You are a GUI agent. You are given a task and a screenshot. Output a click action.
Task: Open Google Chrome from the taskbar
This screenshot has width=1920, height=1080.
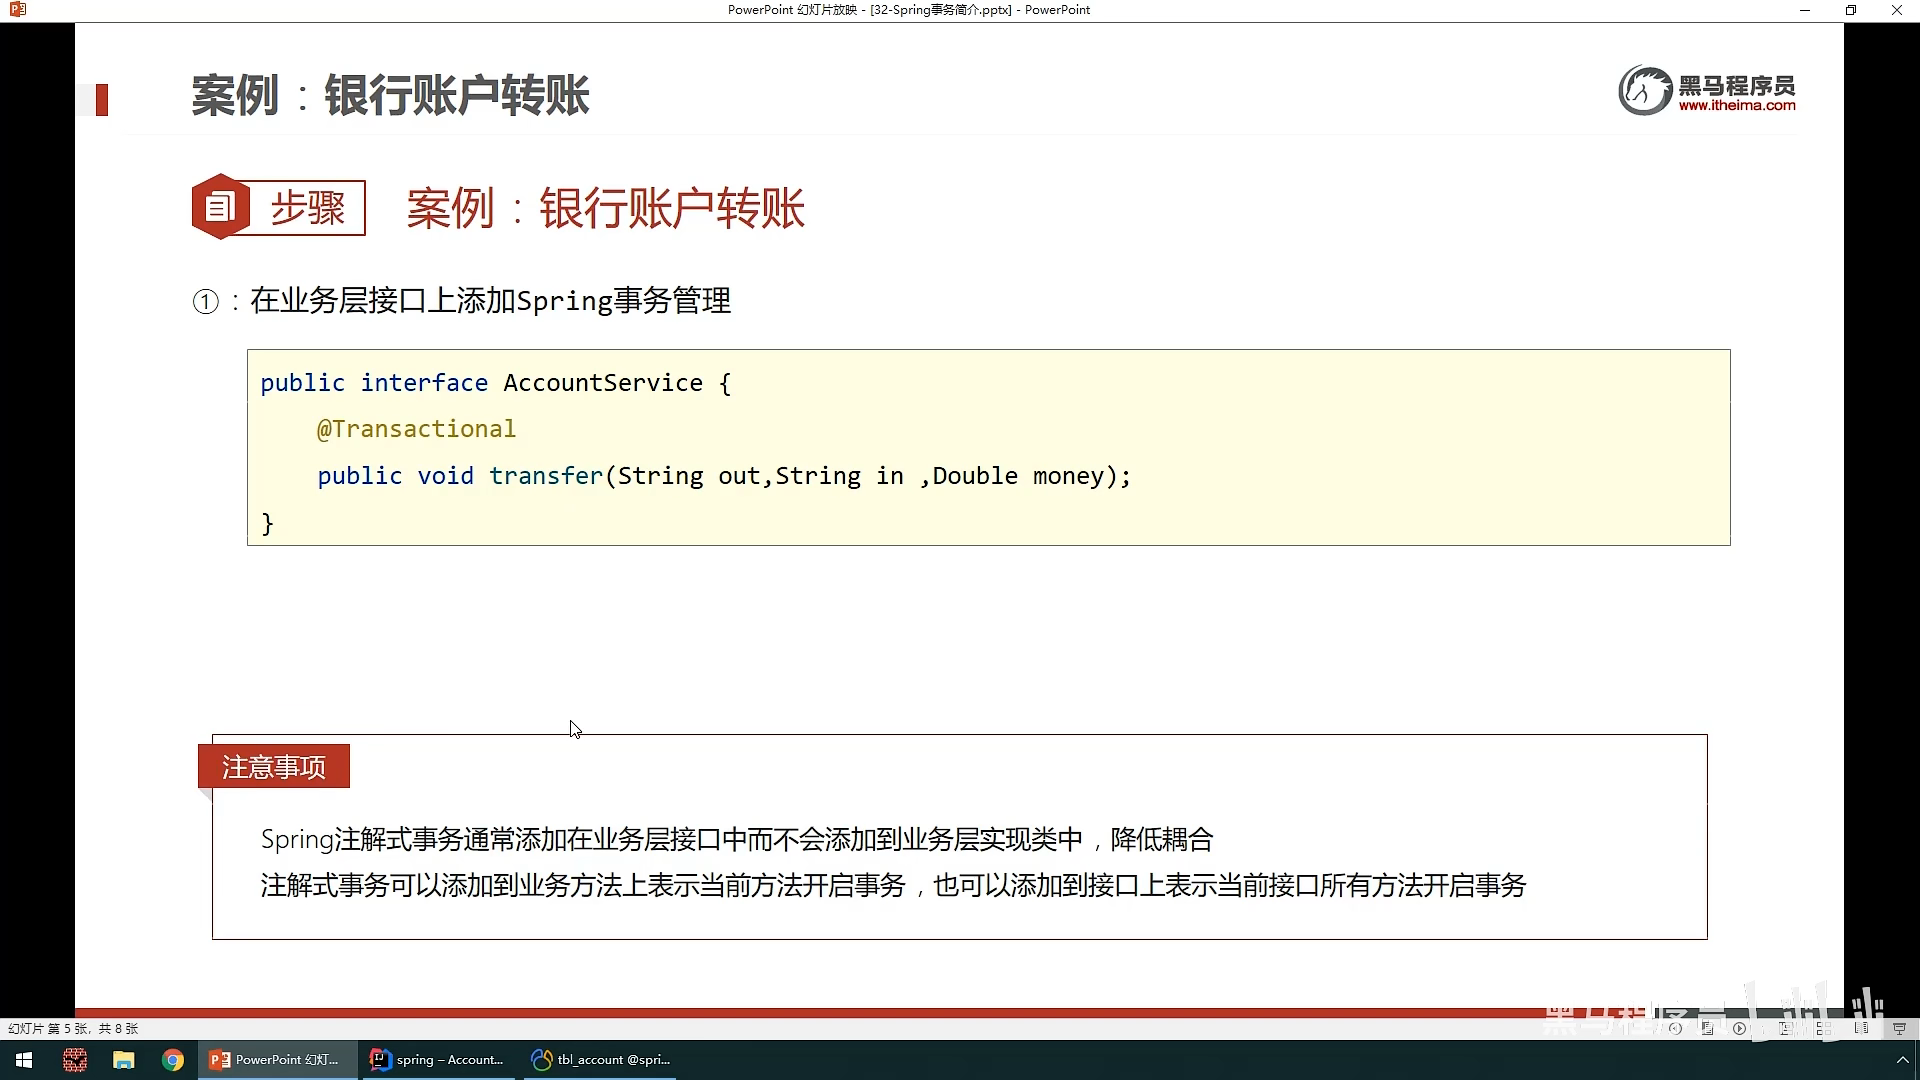click(173, 1060)
